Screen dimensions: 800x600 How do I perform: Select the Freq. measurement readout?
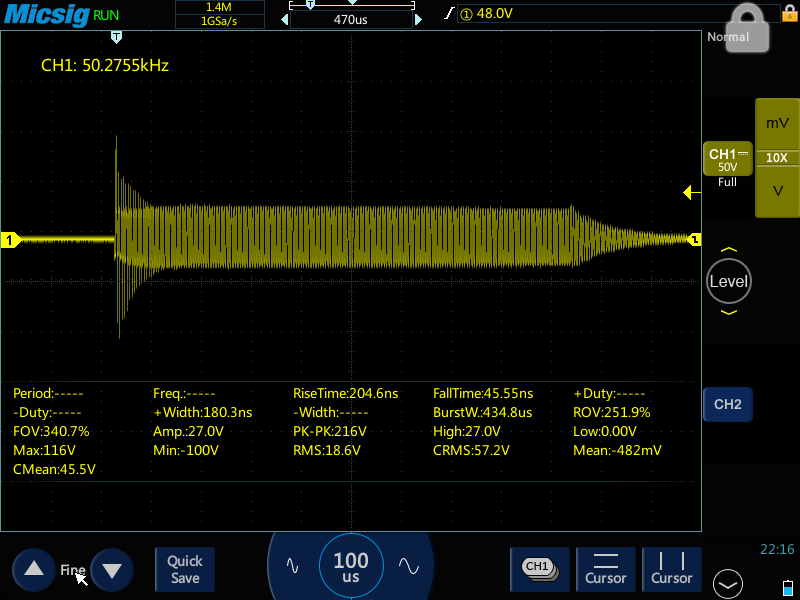pyautogui.click(x=184, y=393)
